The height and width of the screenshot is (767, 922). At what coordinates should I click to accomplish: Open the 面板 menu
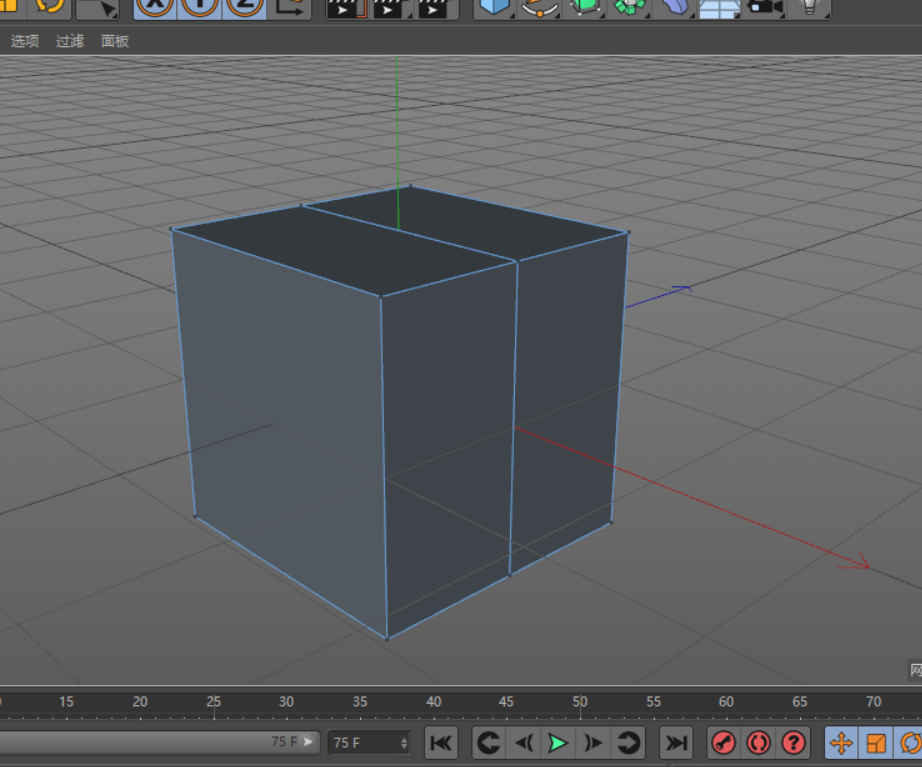[x=115, y=41]
